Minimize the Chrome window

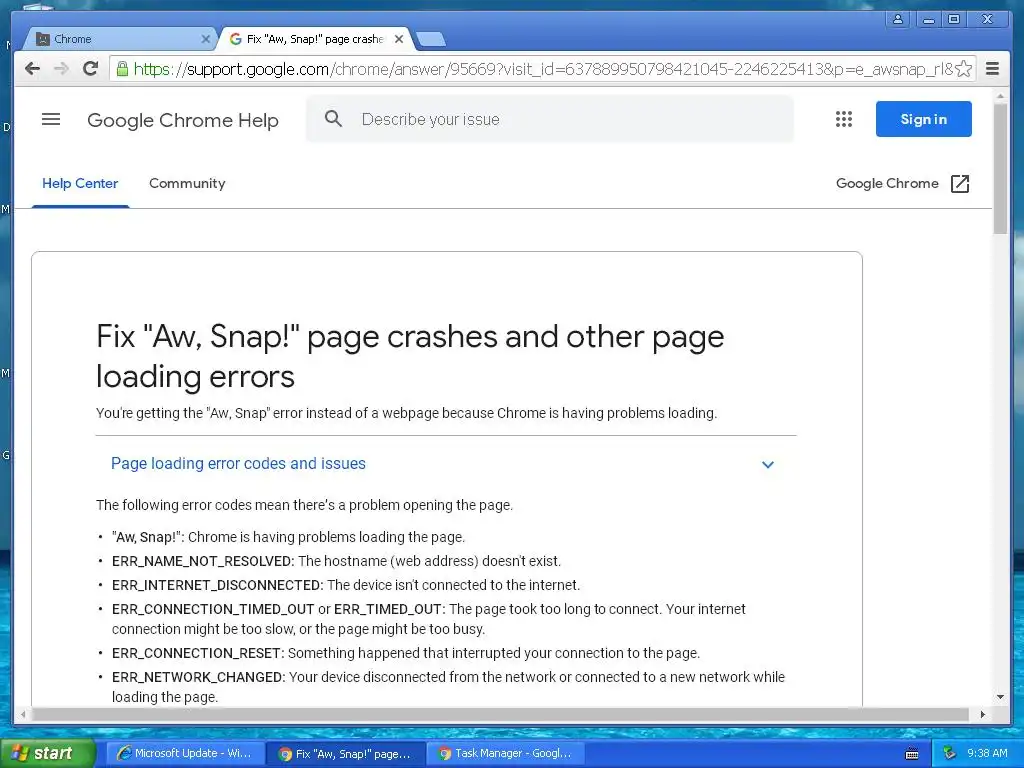tap(927, 19)
